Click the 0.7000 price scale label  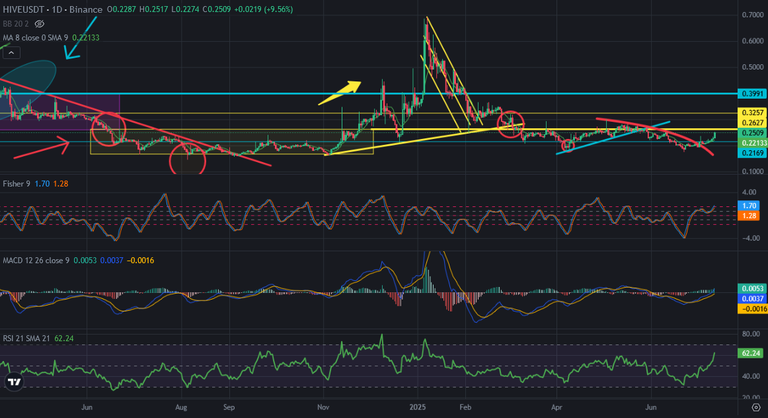click(753, 15)
